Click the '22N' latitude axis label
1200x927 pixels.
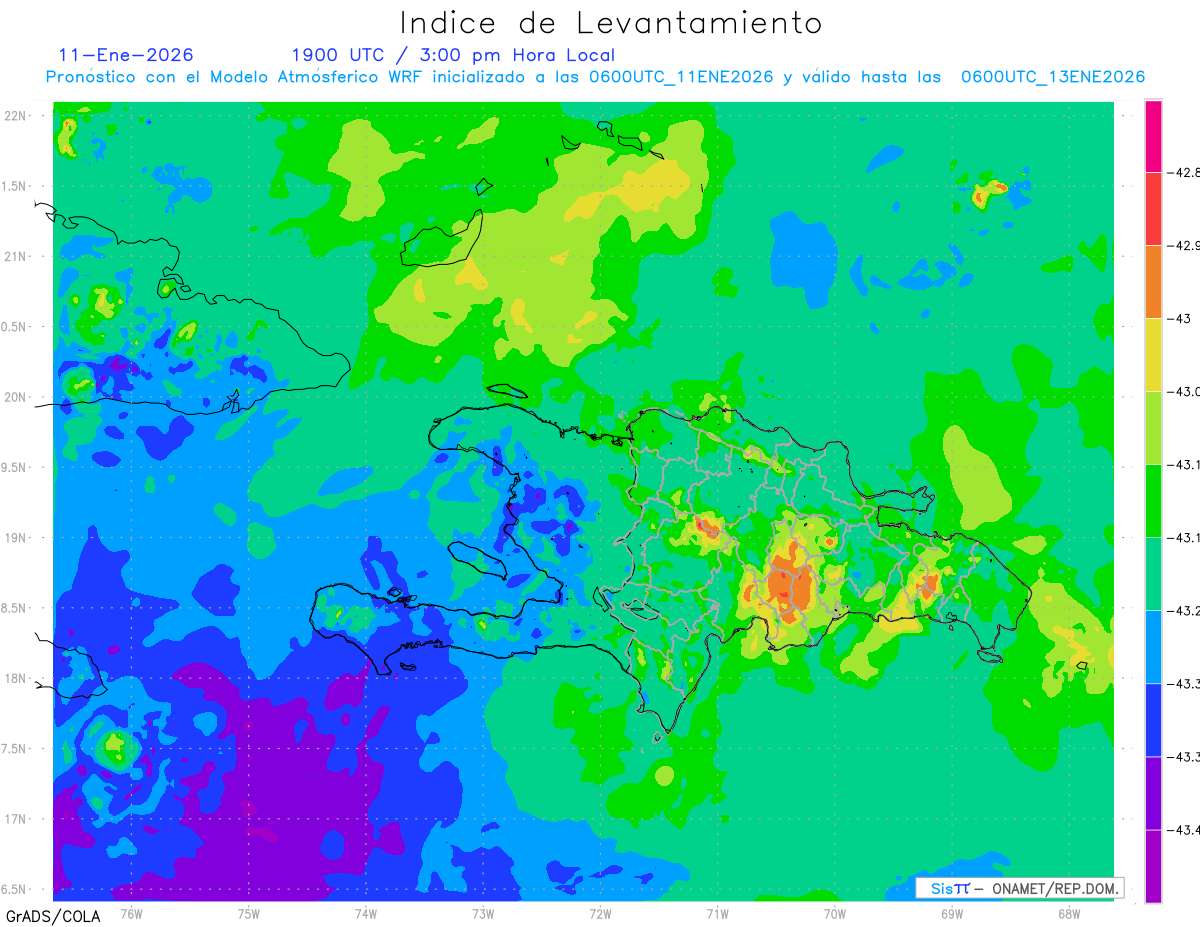point(15,115)
